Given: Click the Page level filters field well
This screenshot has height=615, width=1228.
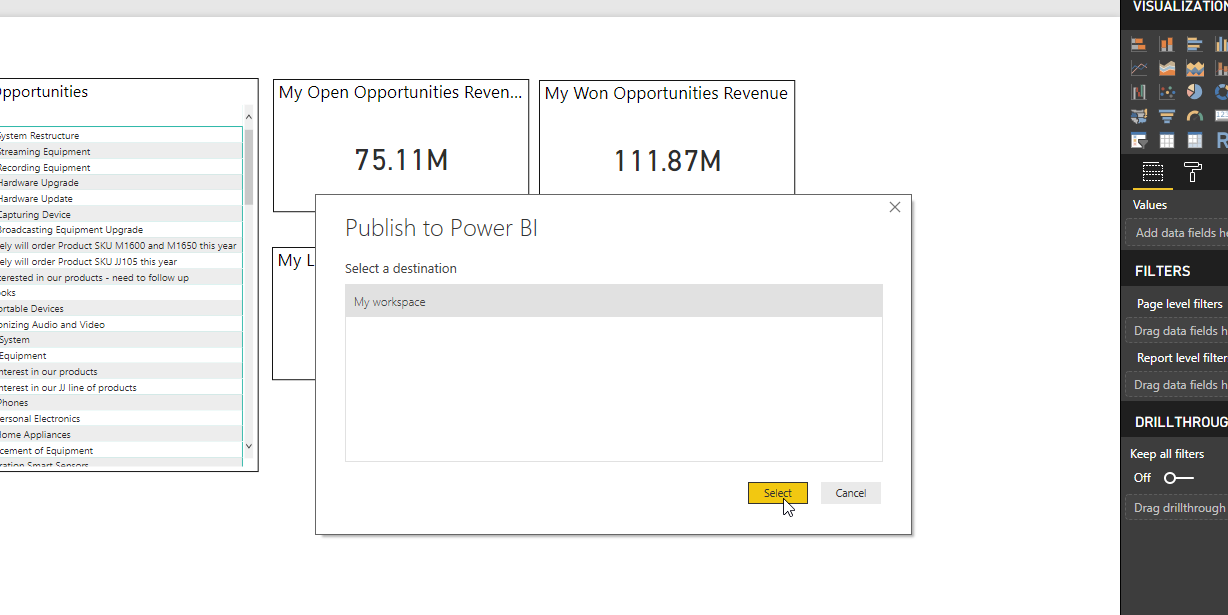Looking at the screenshot, I should click(x=1179, y=331).
